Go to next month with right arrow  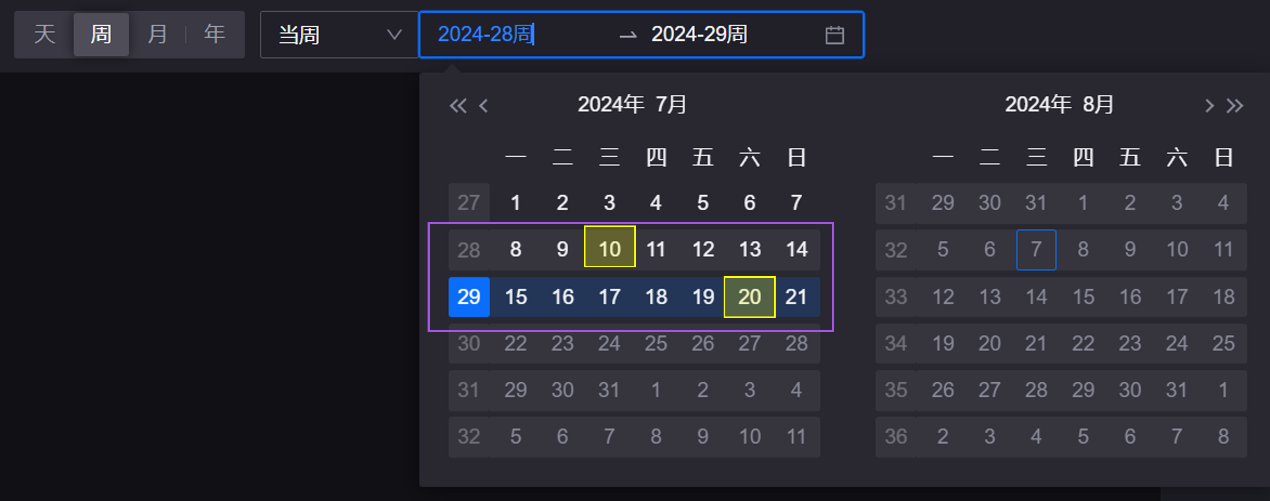click(x=1209, y=106)
